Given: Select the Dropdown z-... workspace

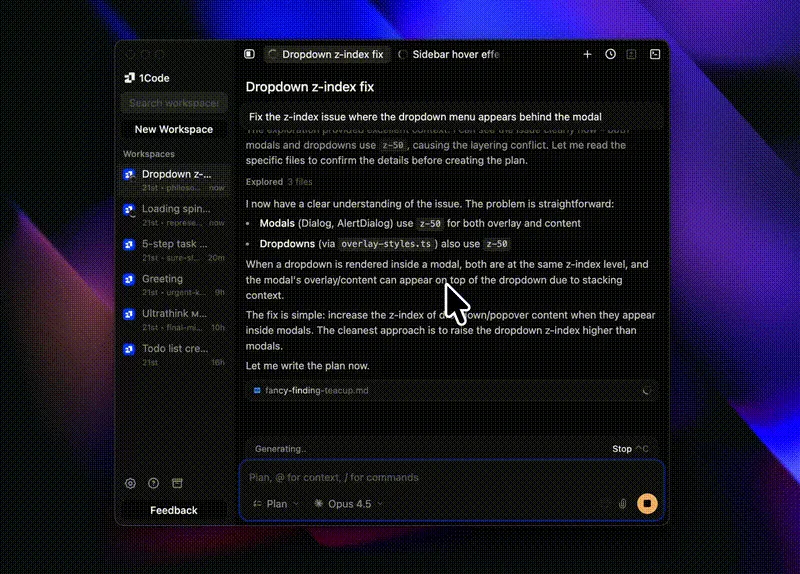Looking at the screenshot, I should [x=174, y=180].
